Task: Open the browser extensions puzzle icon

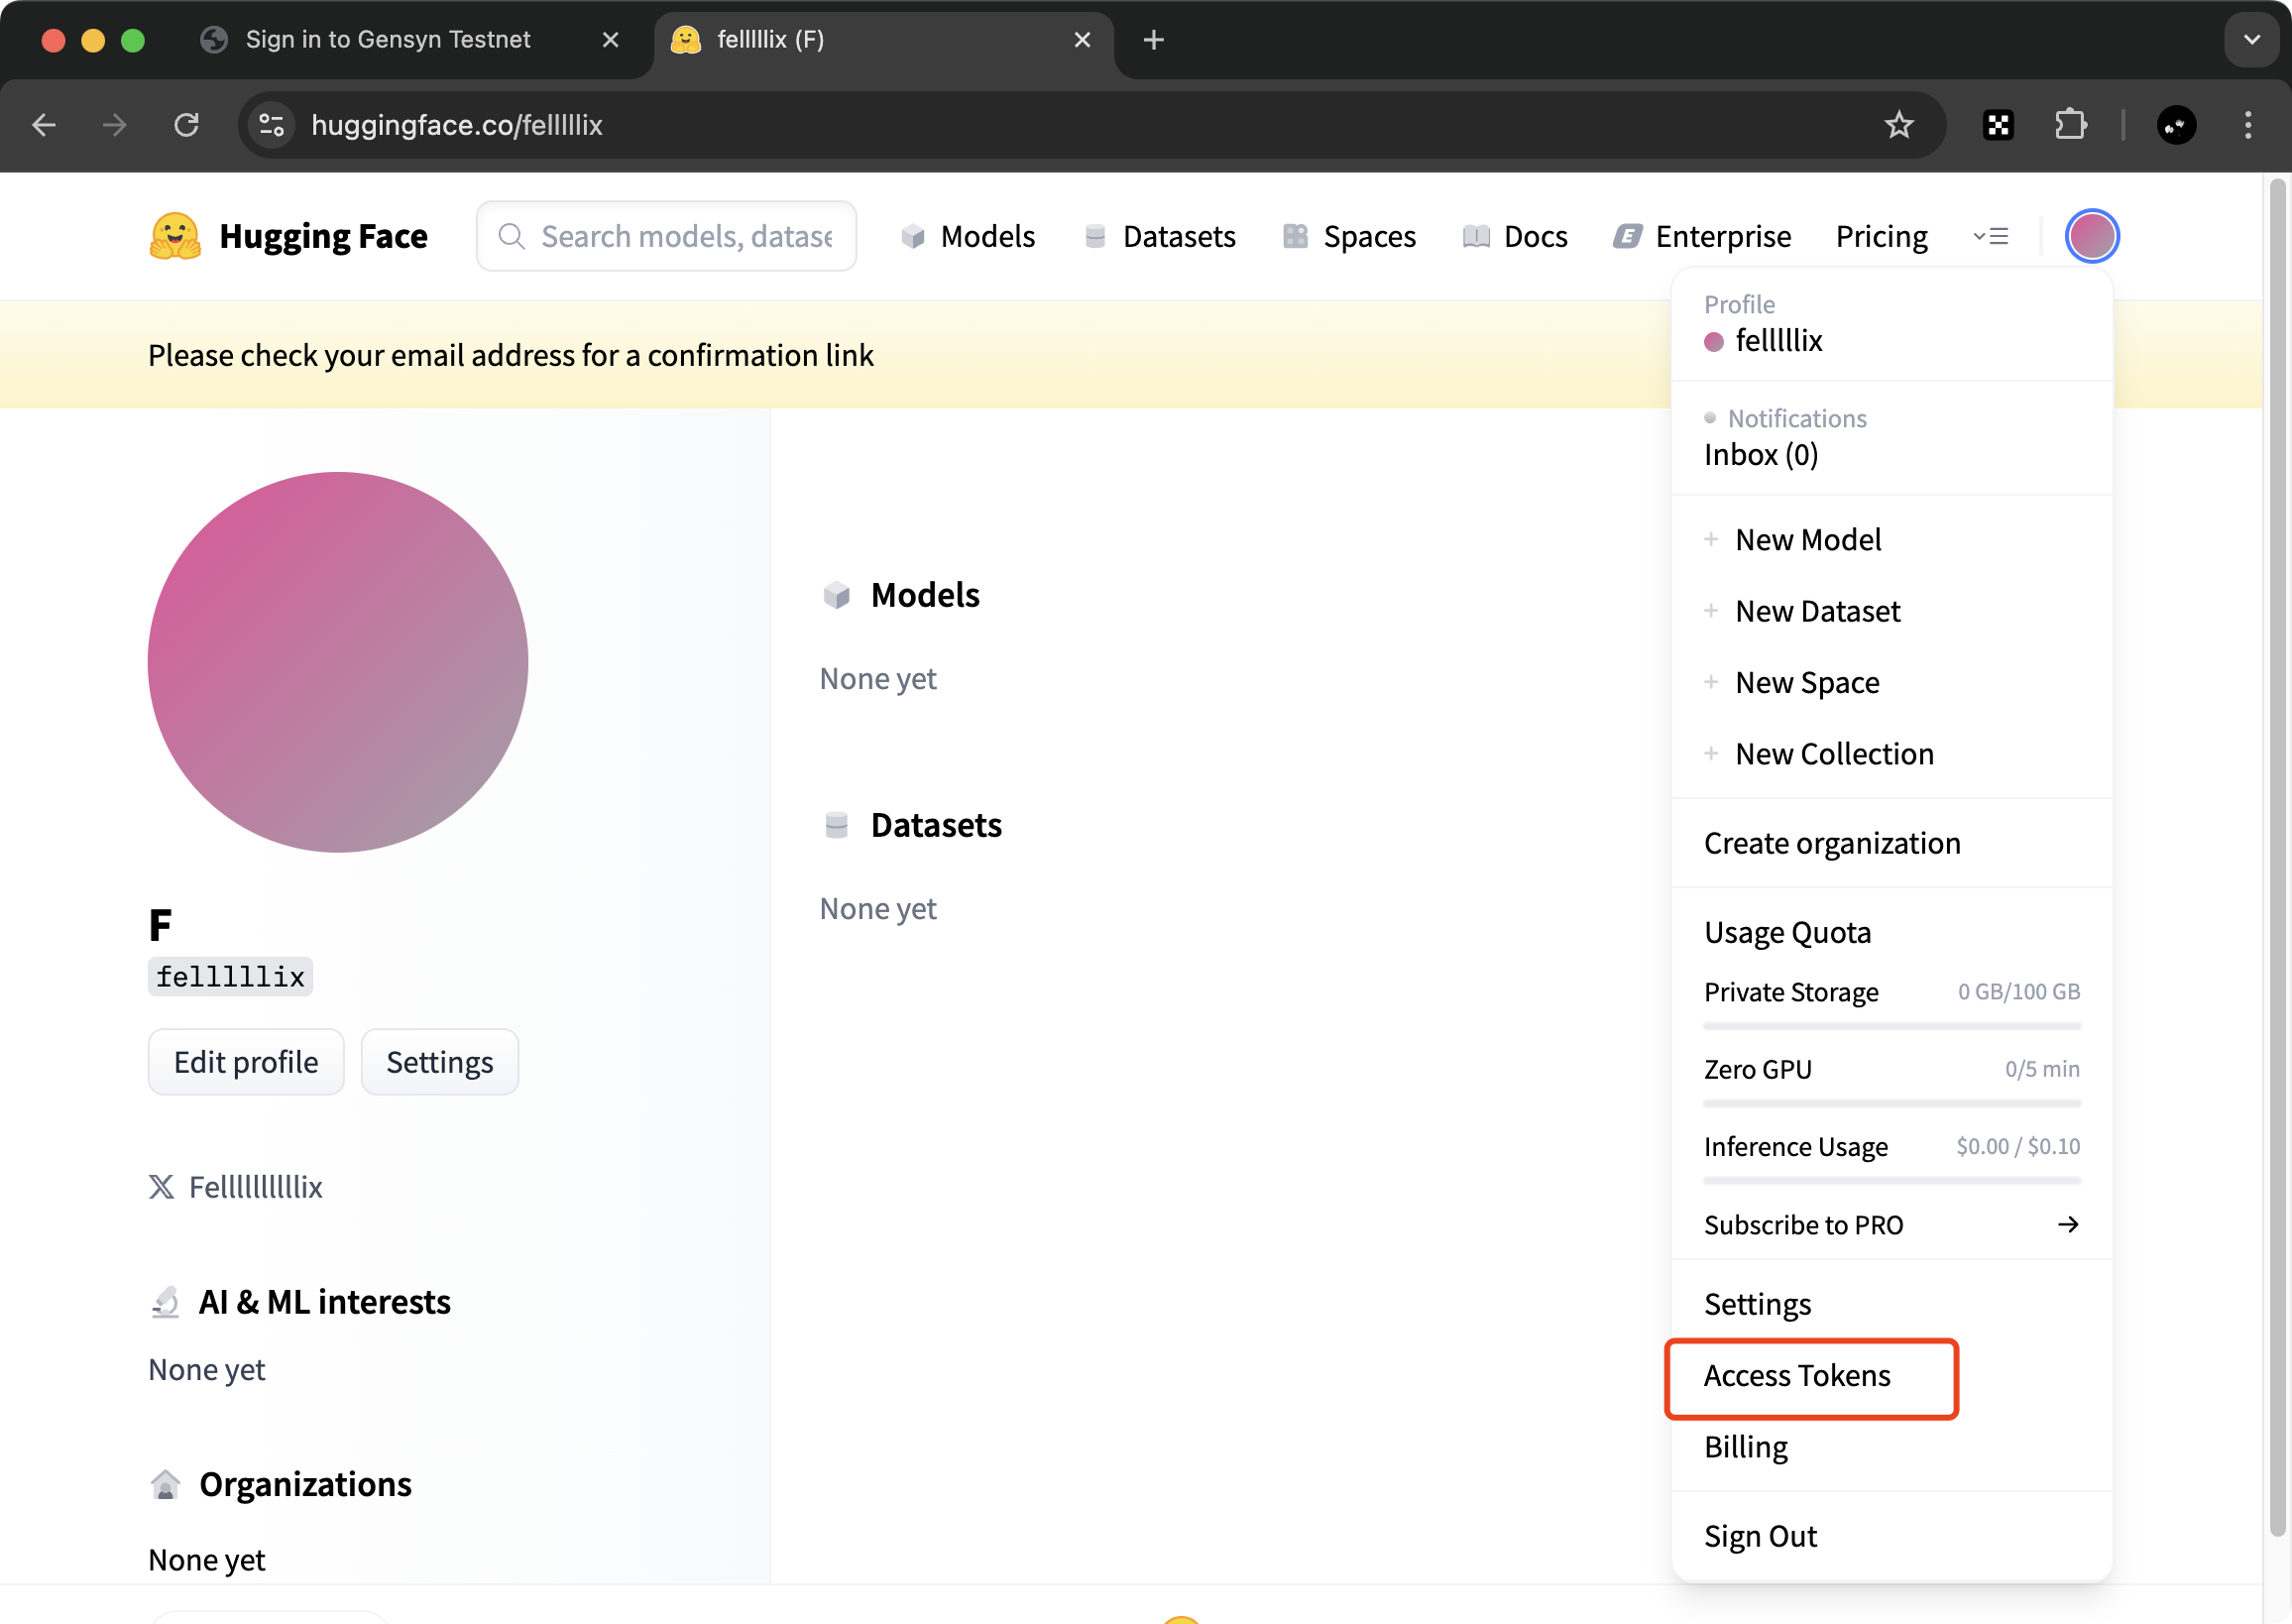Action: [2070, 125]
